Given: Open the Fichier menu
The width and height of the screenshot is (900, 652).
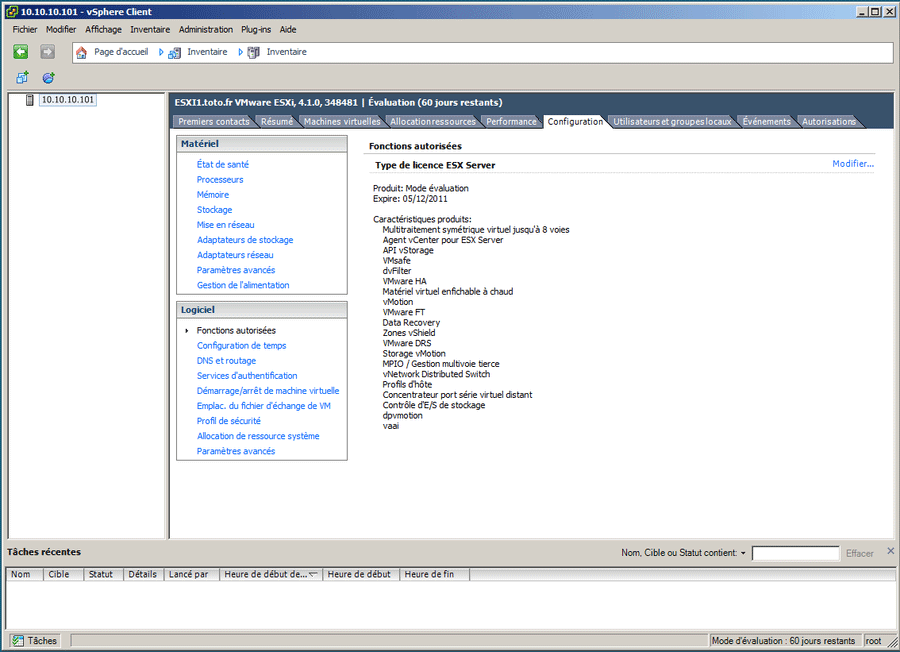Looking at the screenshot, I should coord(25,29).
